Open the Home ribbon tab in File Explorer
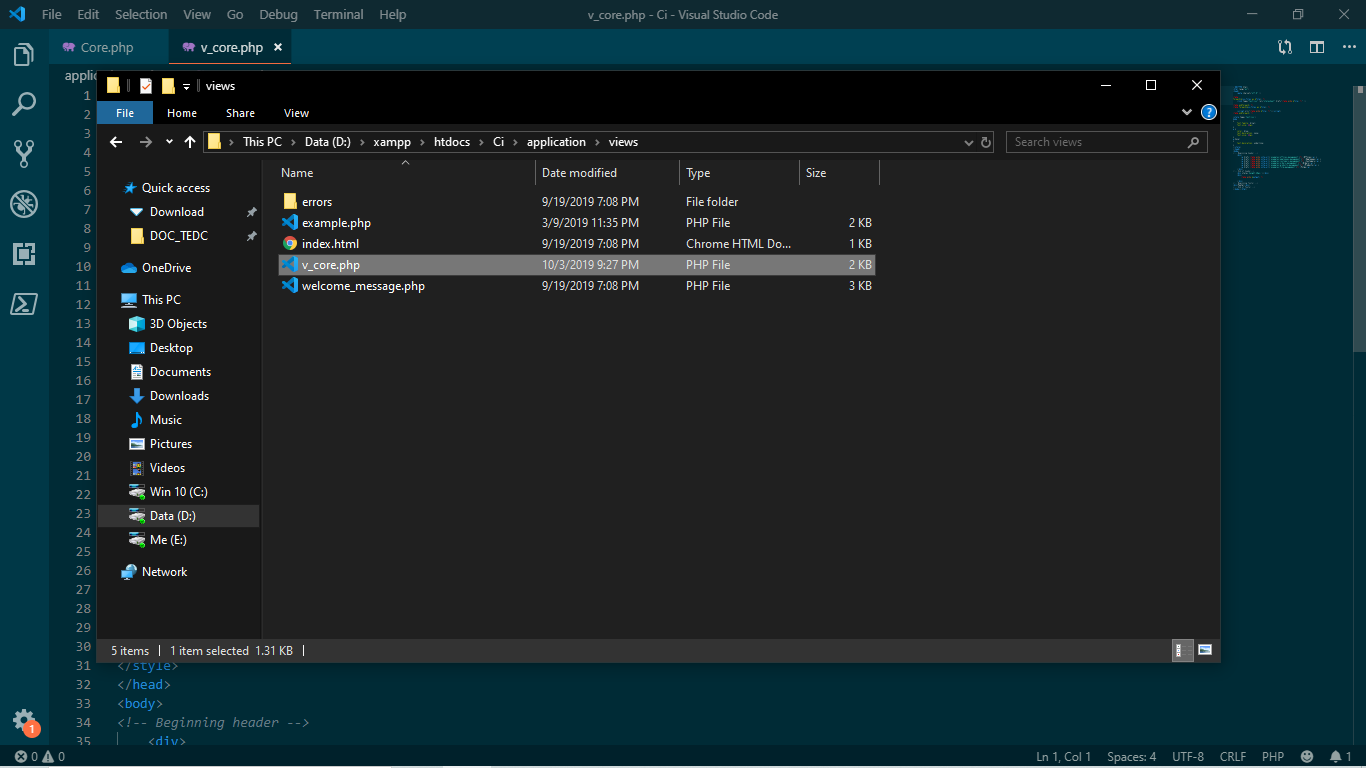 point(182,113)
